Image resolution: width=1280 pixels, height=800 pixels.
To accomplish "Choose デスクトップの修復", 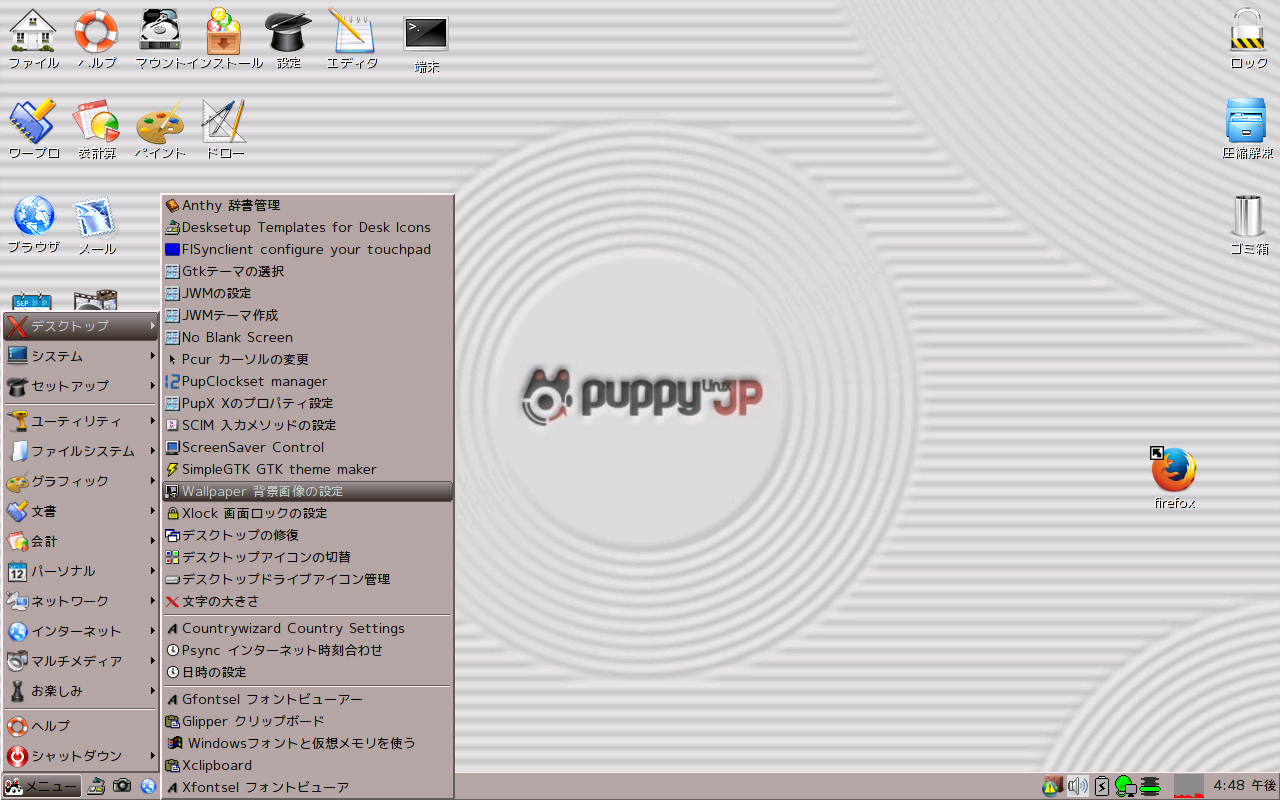I will coord(308,535).
